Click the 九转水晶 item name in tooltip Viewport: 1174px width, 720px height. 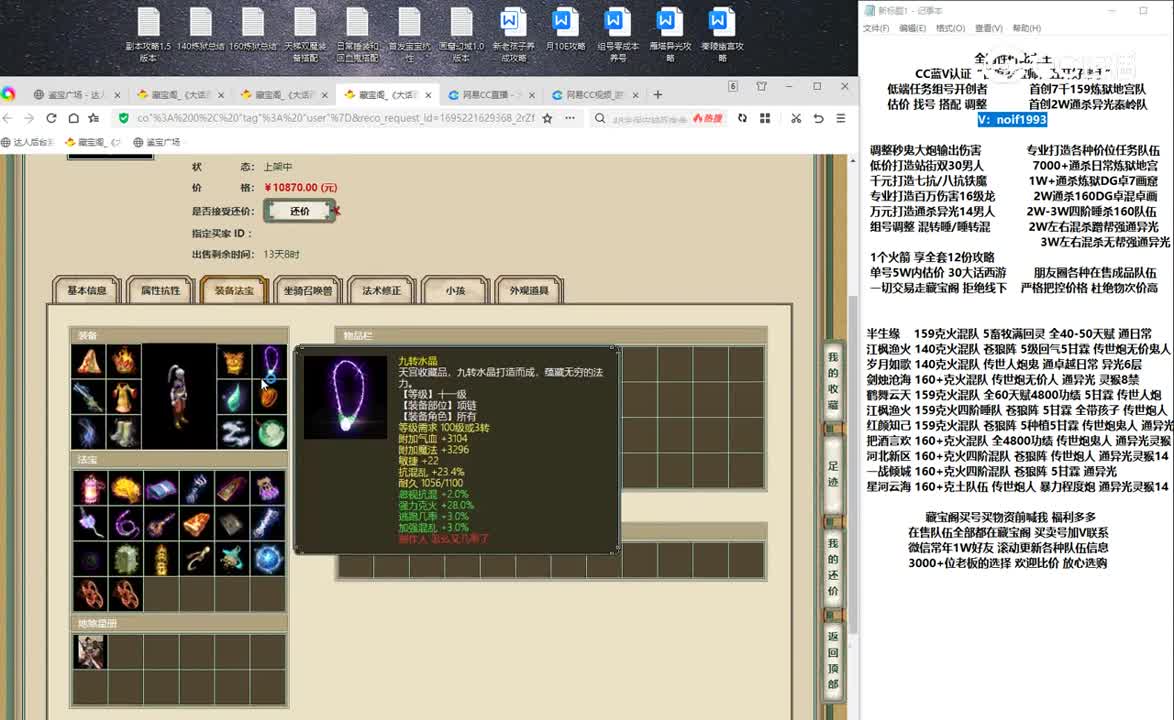[418, 361]
